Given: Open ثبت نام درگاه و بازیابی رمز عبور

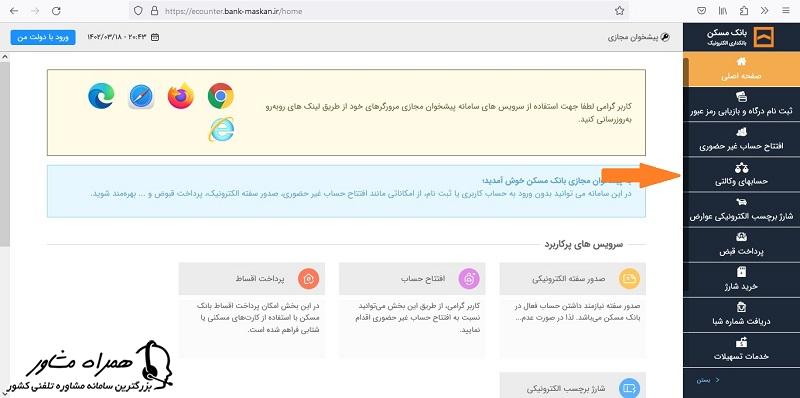Looking at the screenshot, I should [x=741, y=104].
